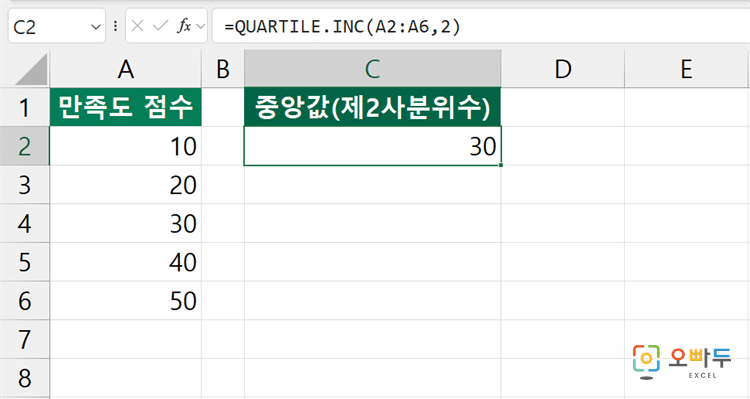
Task: Click cell A2 containing 10
Action: tap(125, 146)
